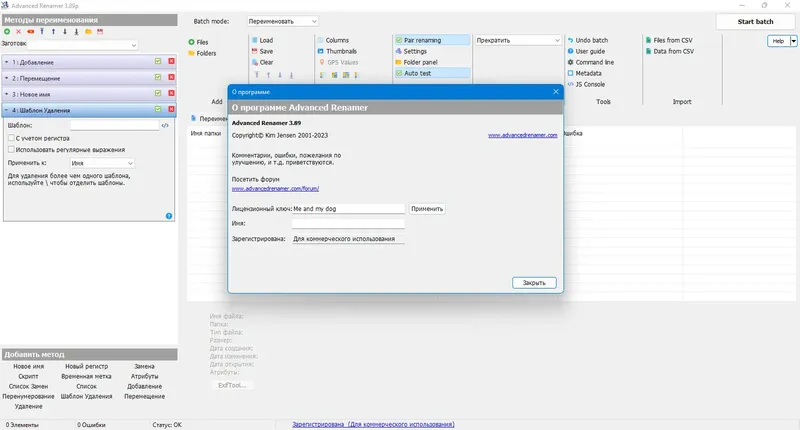The width and height of the screenshot is (800, 430).
Task: Open Batch mode dropdown Переименовать
Action: pyautogui.click(x=283, y=21)
